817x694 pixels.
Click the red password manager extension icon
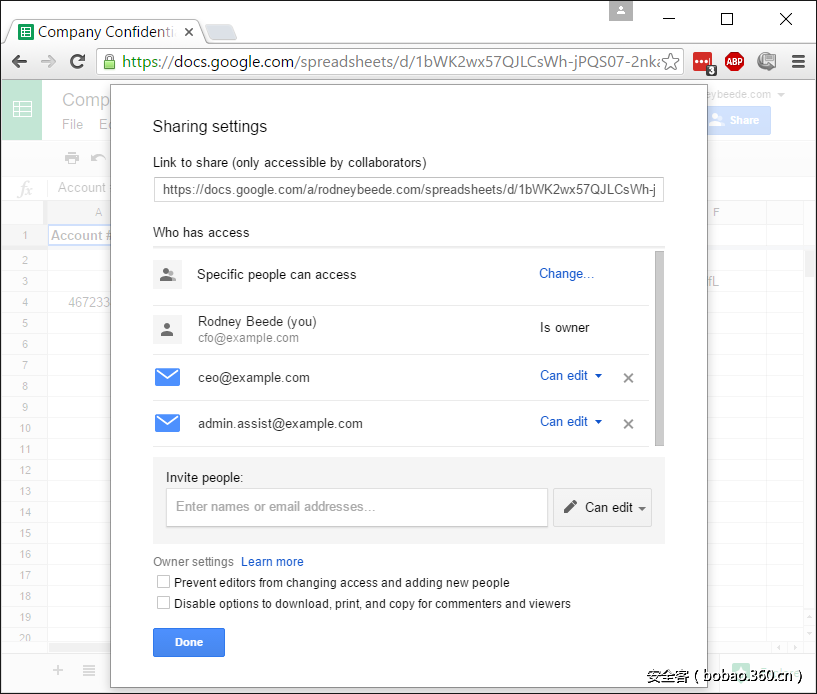coord(704,62)
